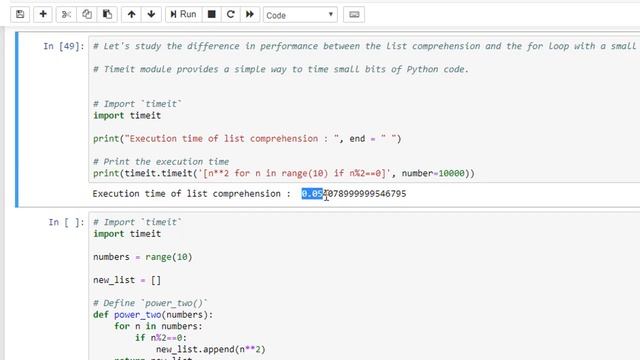Click the 'for n in numbers:' line
The width and height of the screenshot is (640, 360).
158,326
